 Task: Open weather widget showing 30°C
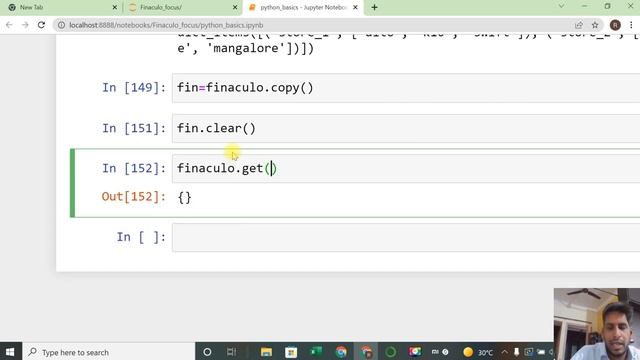point(478,352)
